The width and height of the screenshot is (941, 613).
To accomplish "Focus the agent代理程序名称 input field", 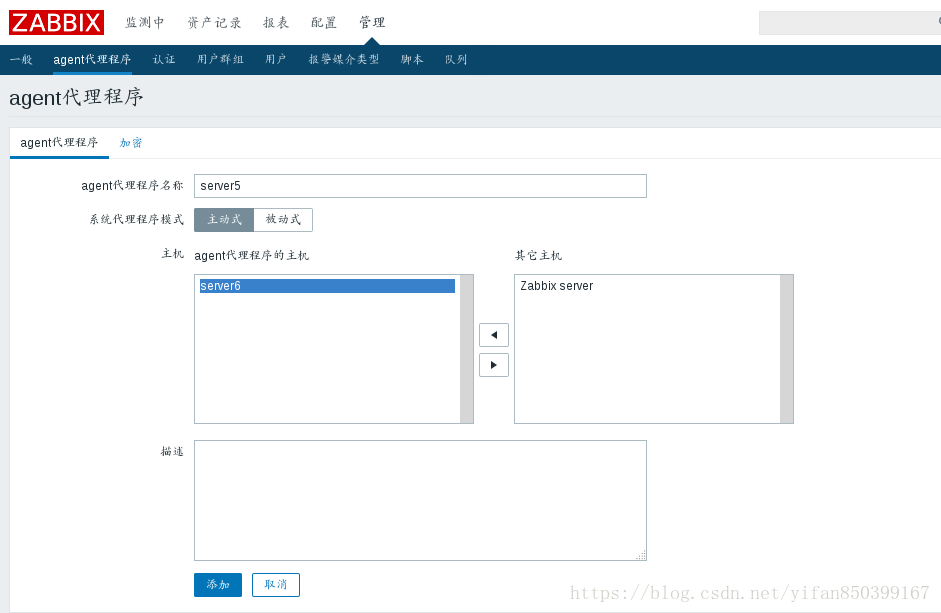I will point(420,186).
